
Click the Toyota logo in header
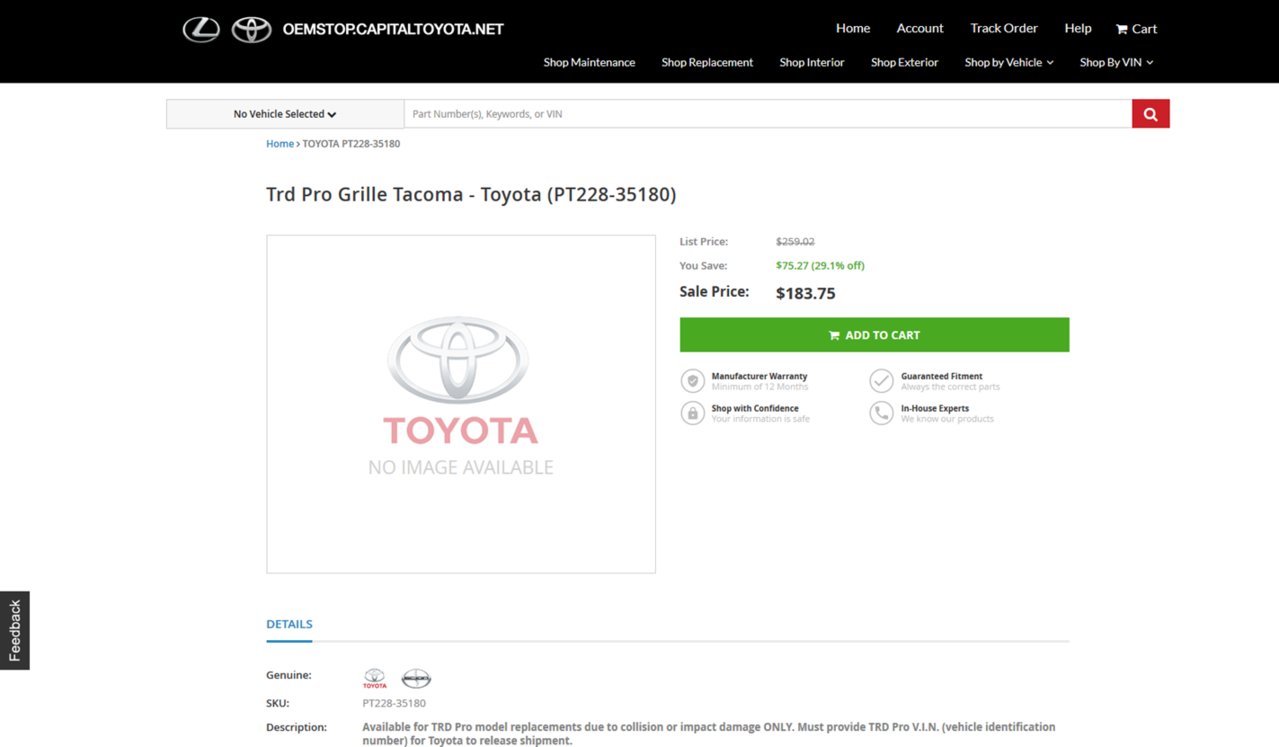pos(252,29)
